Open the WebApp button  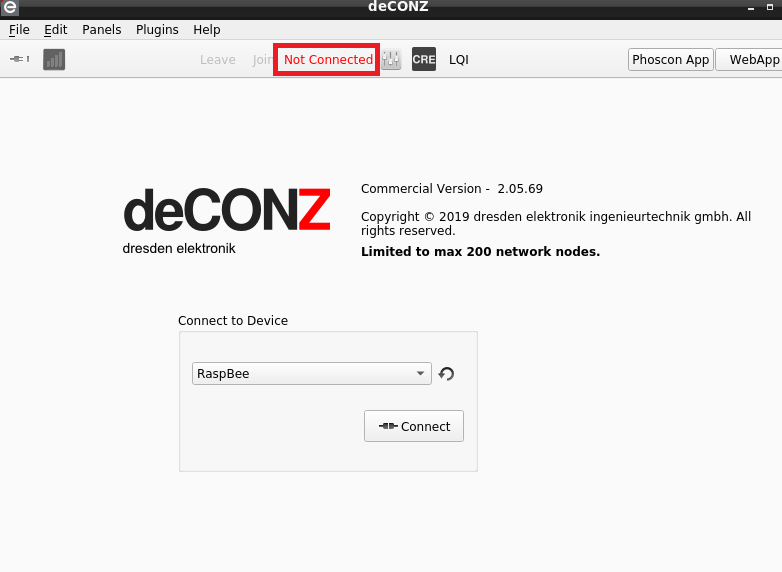[752, 59]
